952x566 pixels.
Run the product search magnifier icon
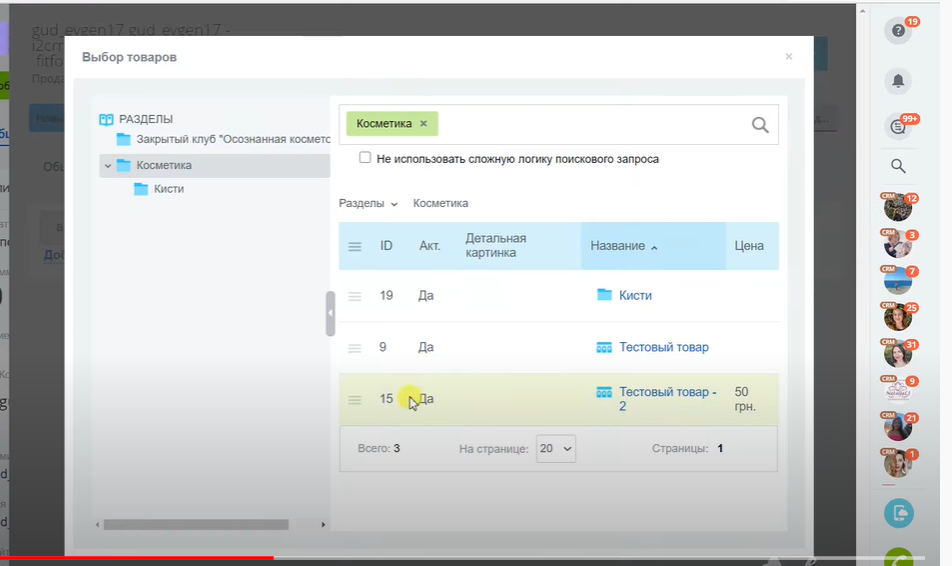click(760, 125)
